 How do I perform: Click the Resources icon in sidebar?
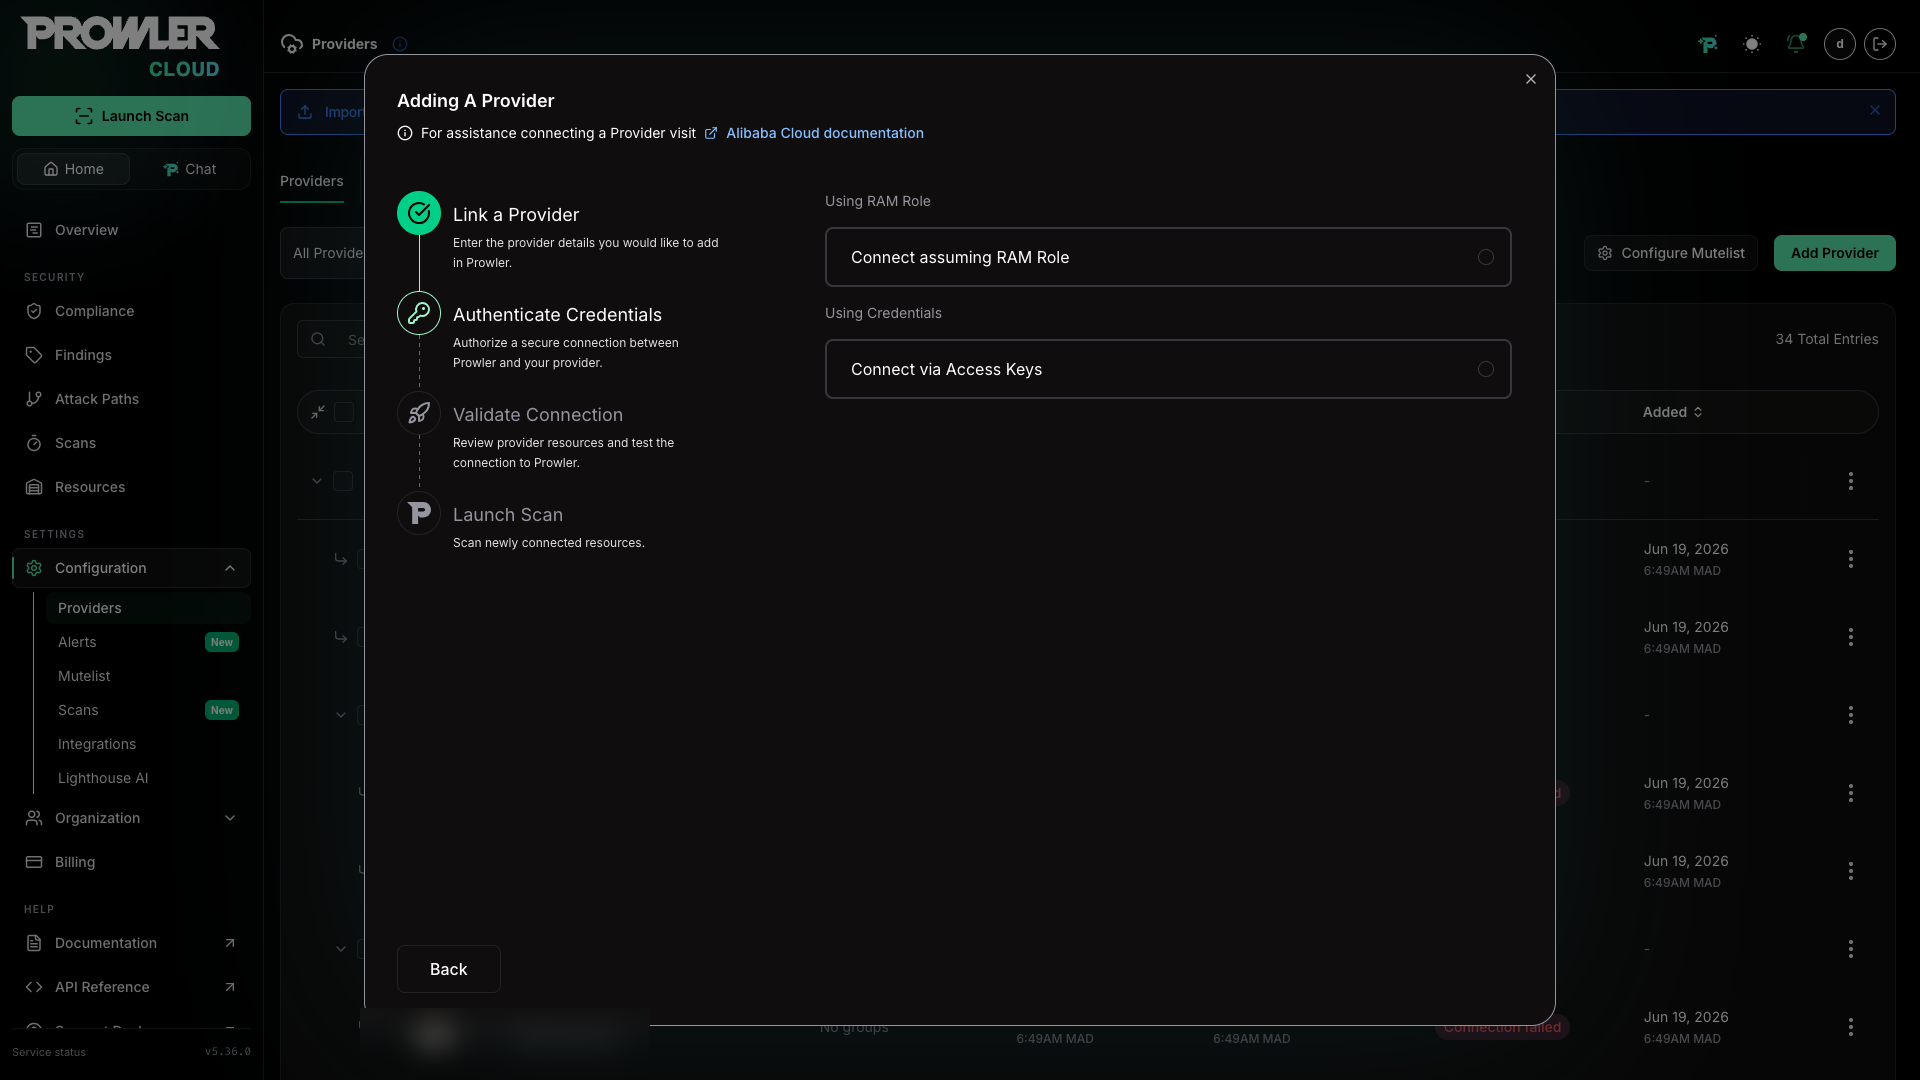34,487
